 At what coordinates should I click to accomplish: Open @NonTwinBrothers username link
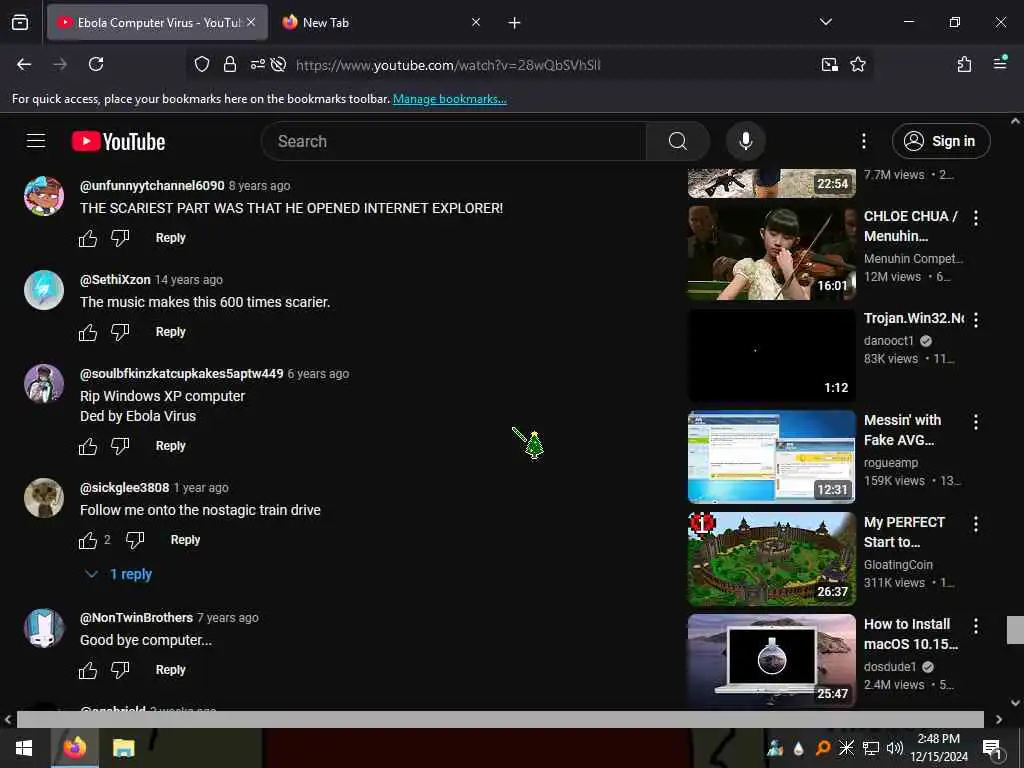[136, 618]
